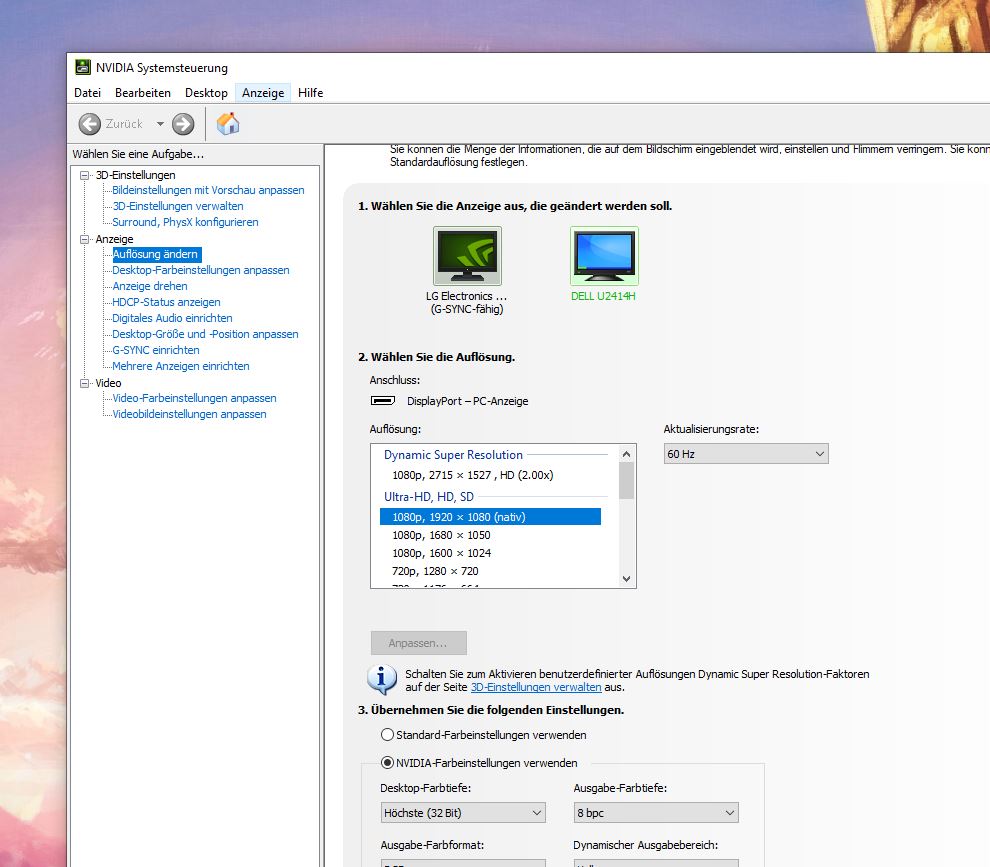
Task: Open HDCP-Status anzeigen
Action: 166,302
